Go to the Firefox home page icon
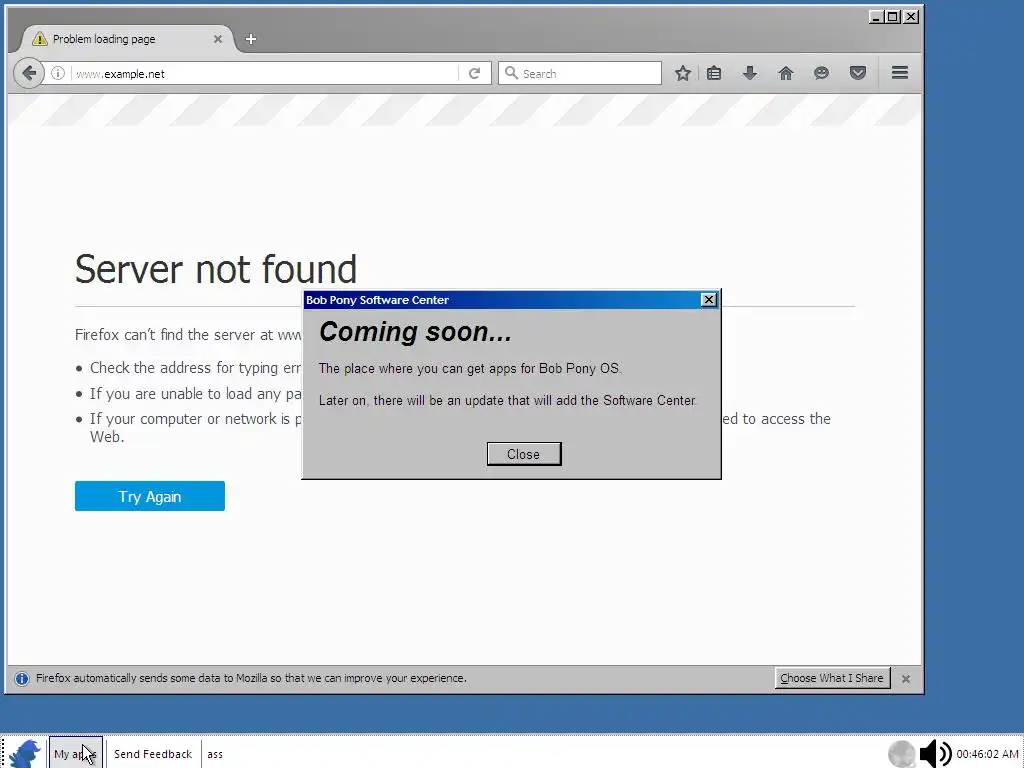1024x768 pixels. pos(786,73)
